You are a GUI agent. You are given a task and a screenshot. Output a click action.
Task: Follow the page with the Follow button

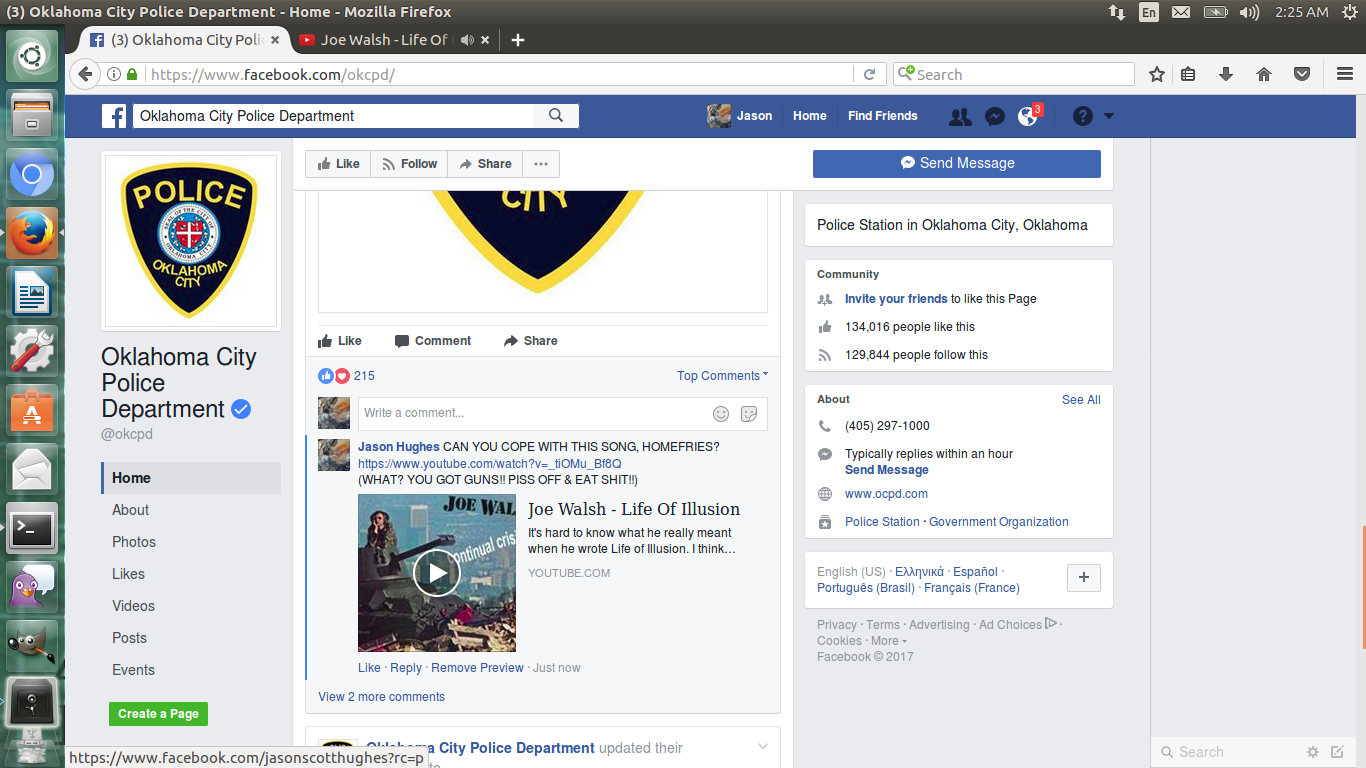(409, 164)
